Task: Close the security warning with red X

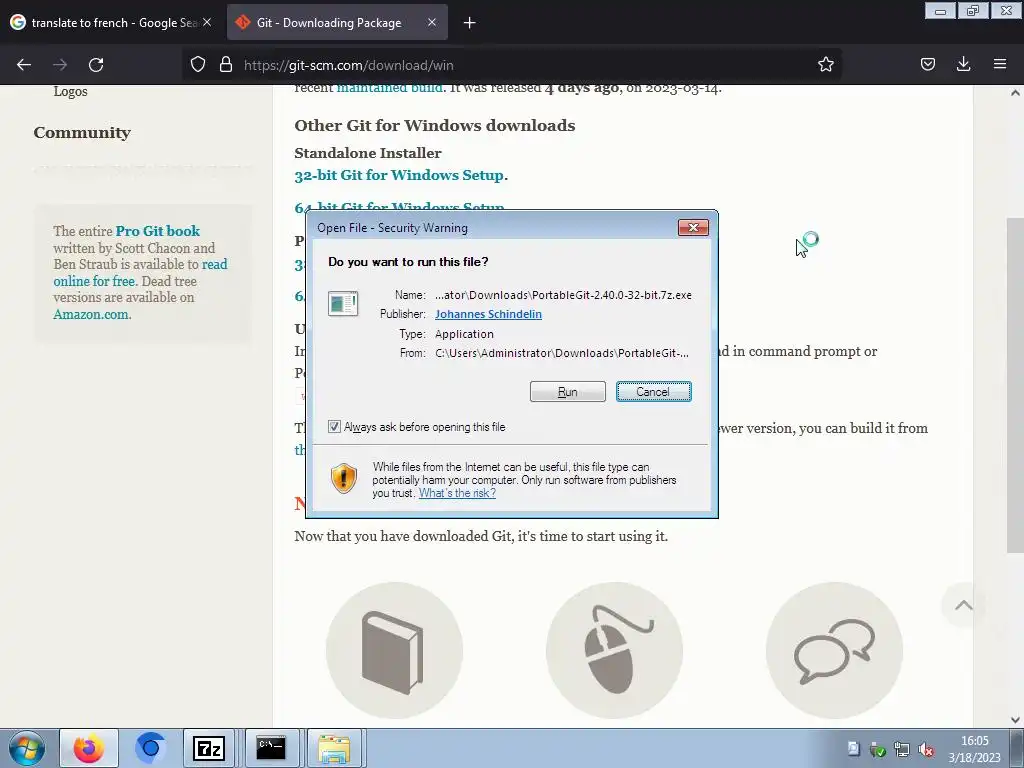Action: coord(693,227)
